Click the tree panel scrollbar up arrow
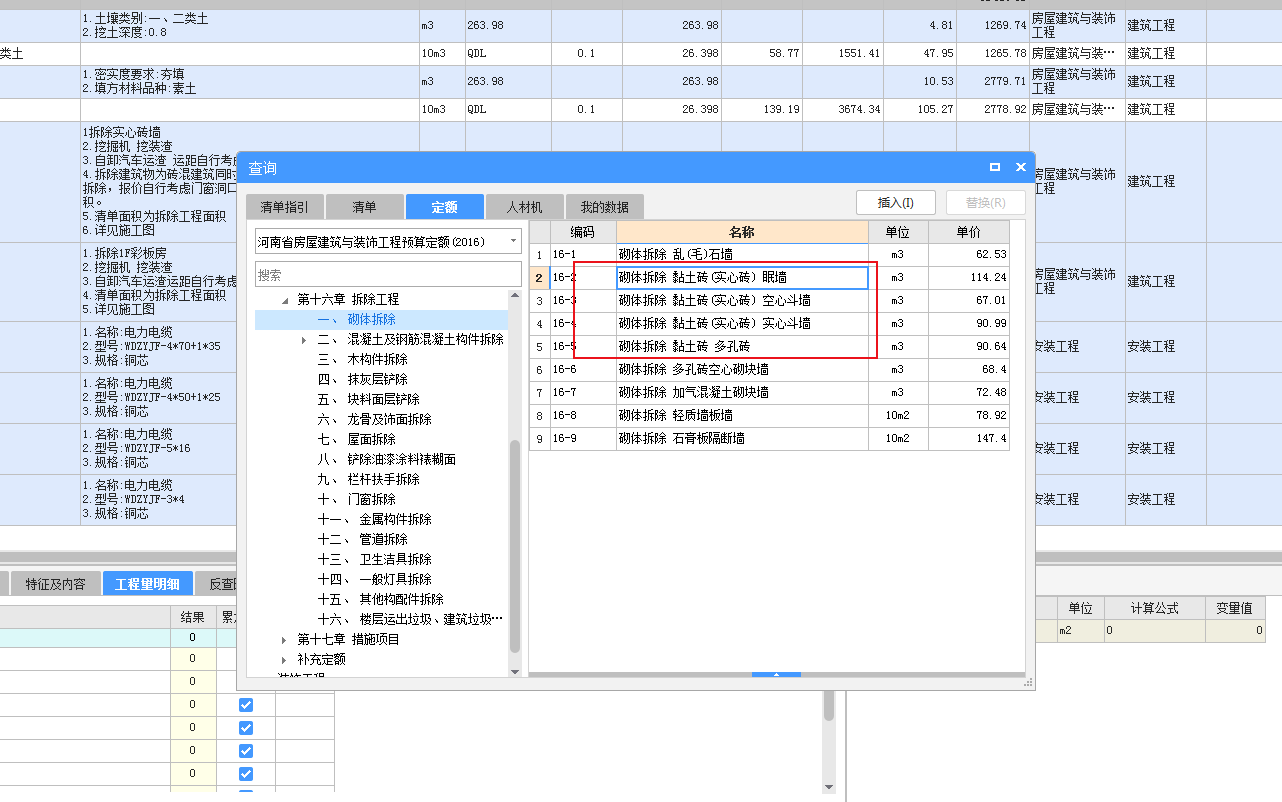The image size is (1282, 802). (515, 297)
